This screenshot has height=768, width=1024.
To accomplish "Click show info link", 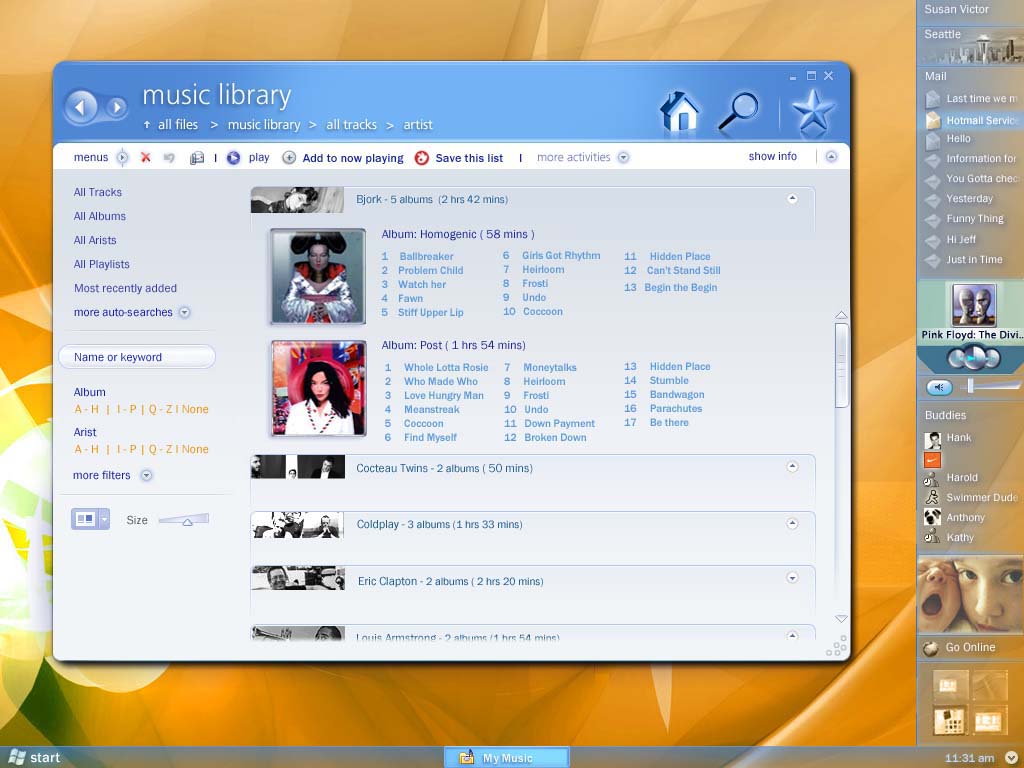I will coord(773,157).
